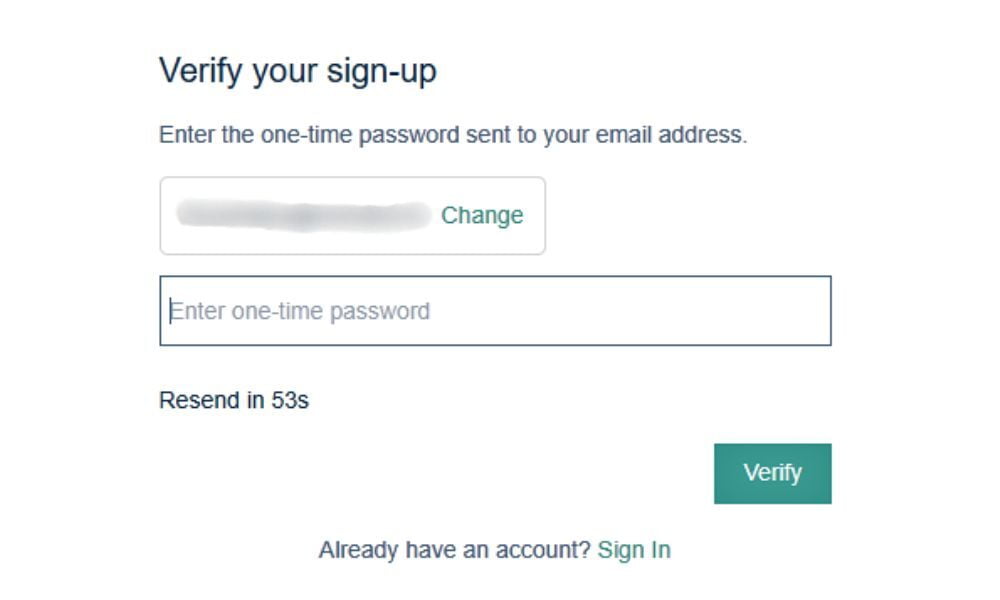Click the Change link beside the email
This screenshot has height=600, width=1000.
(482, 215)
